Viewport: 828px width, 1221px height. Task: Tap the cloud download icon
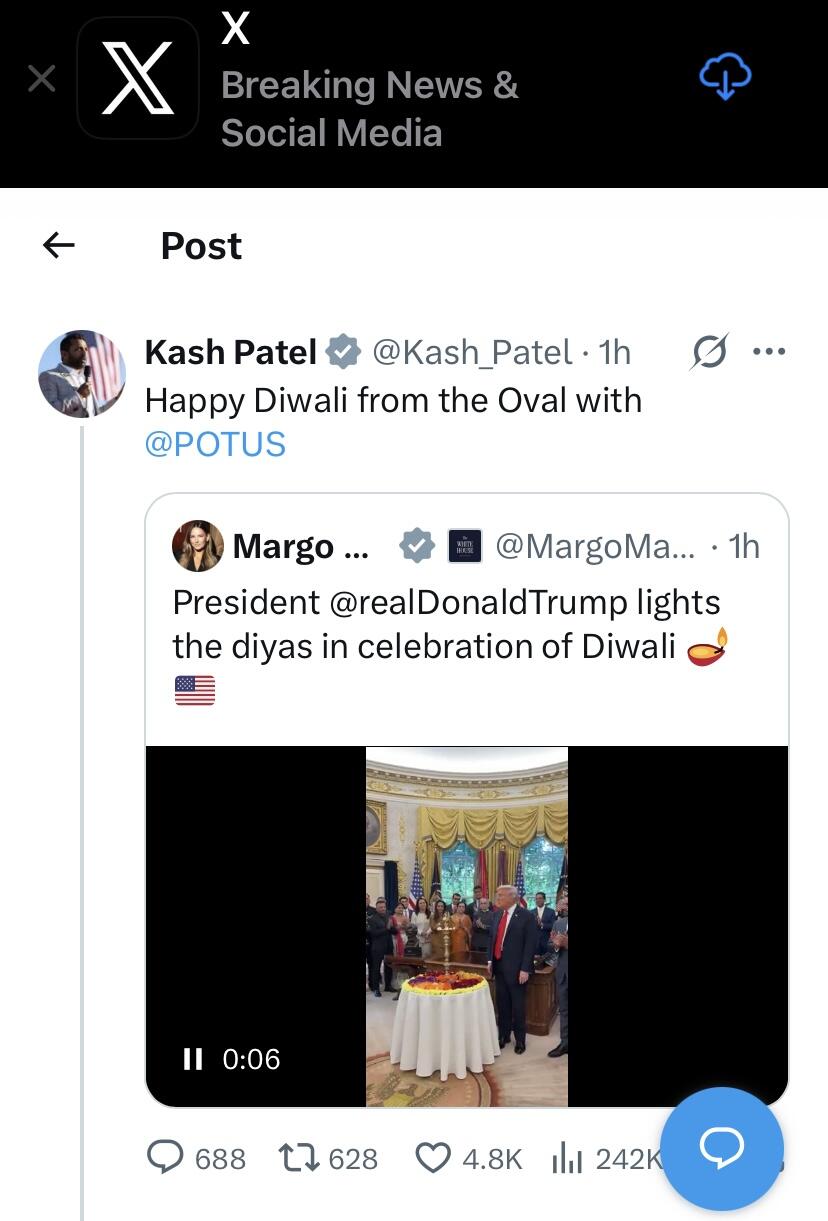[x=724, y=77]
